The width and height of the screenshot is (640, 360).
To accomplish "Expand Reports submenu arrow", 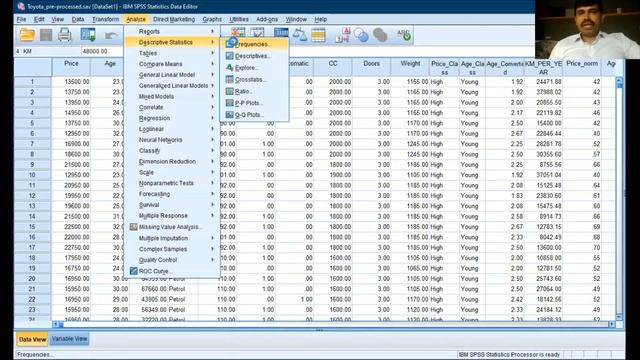I will (212, 31).
